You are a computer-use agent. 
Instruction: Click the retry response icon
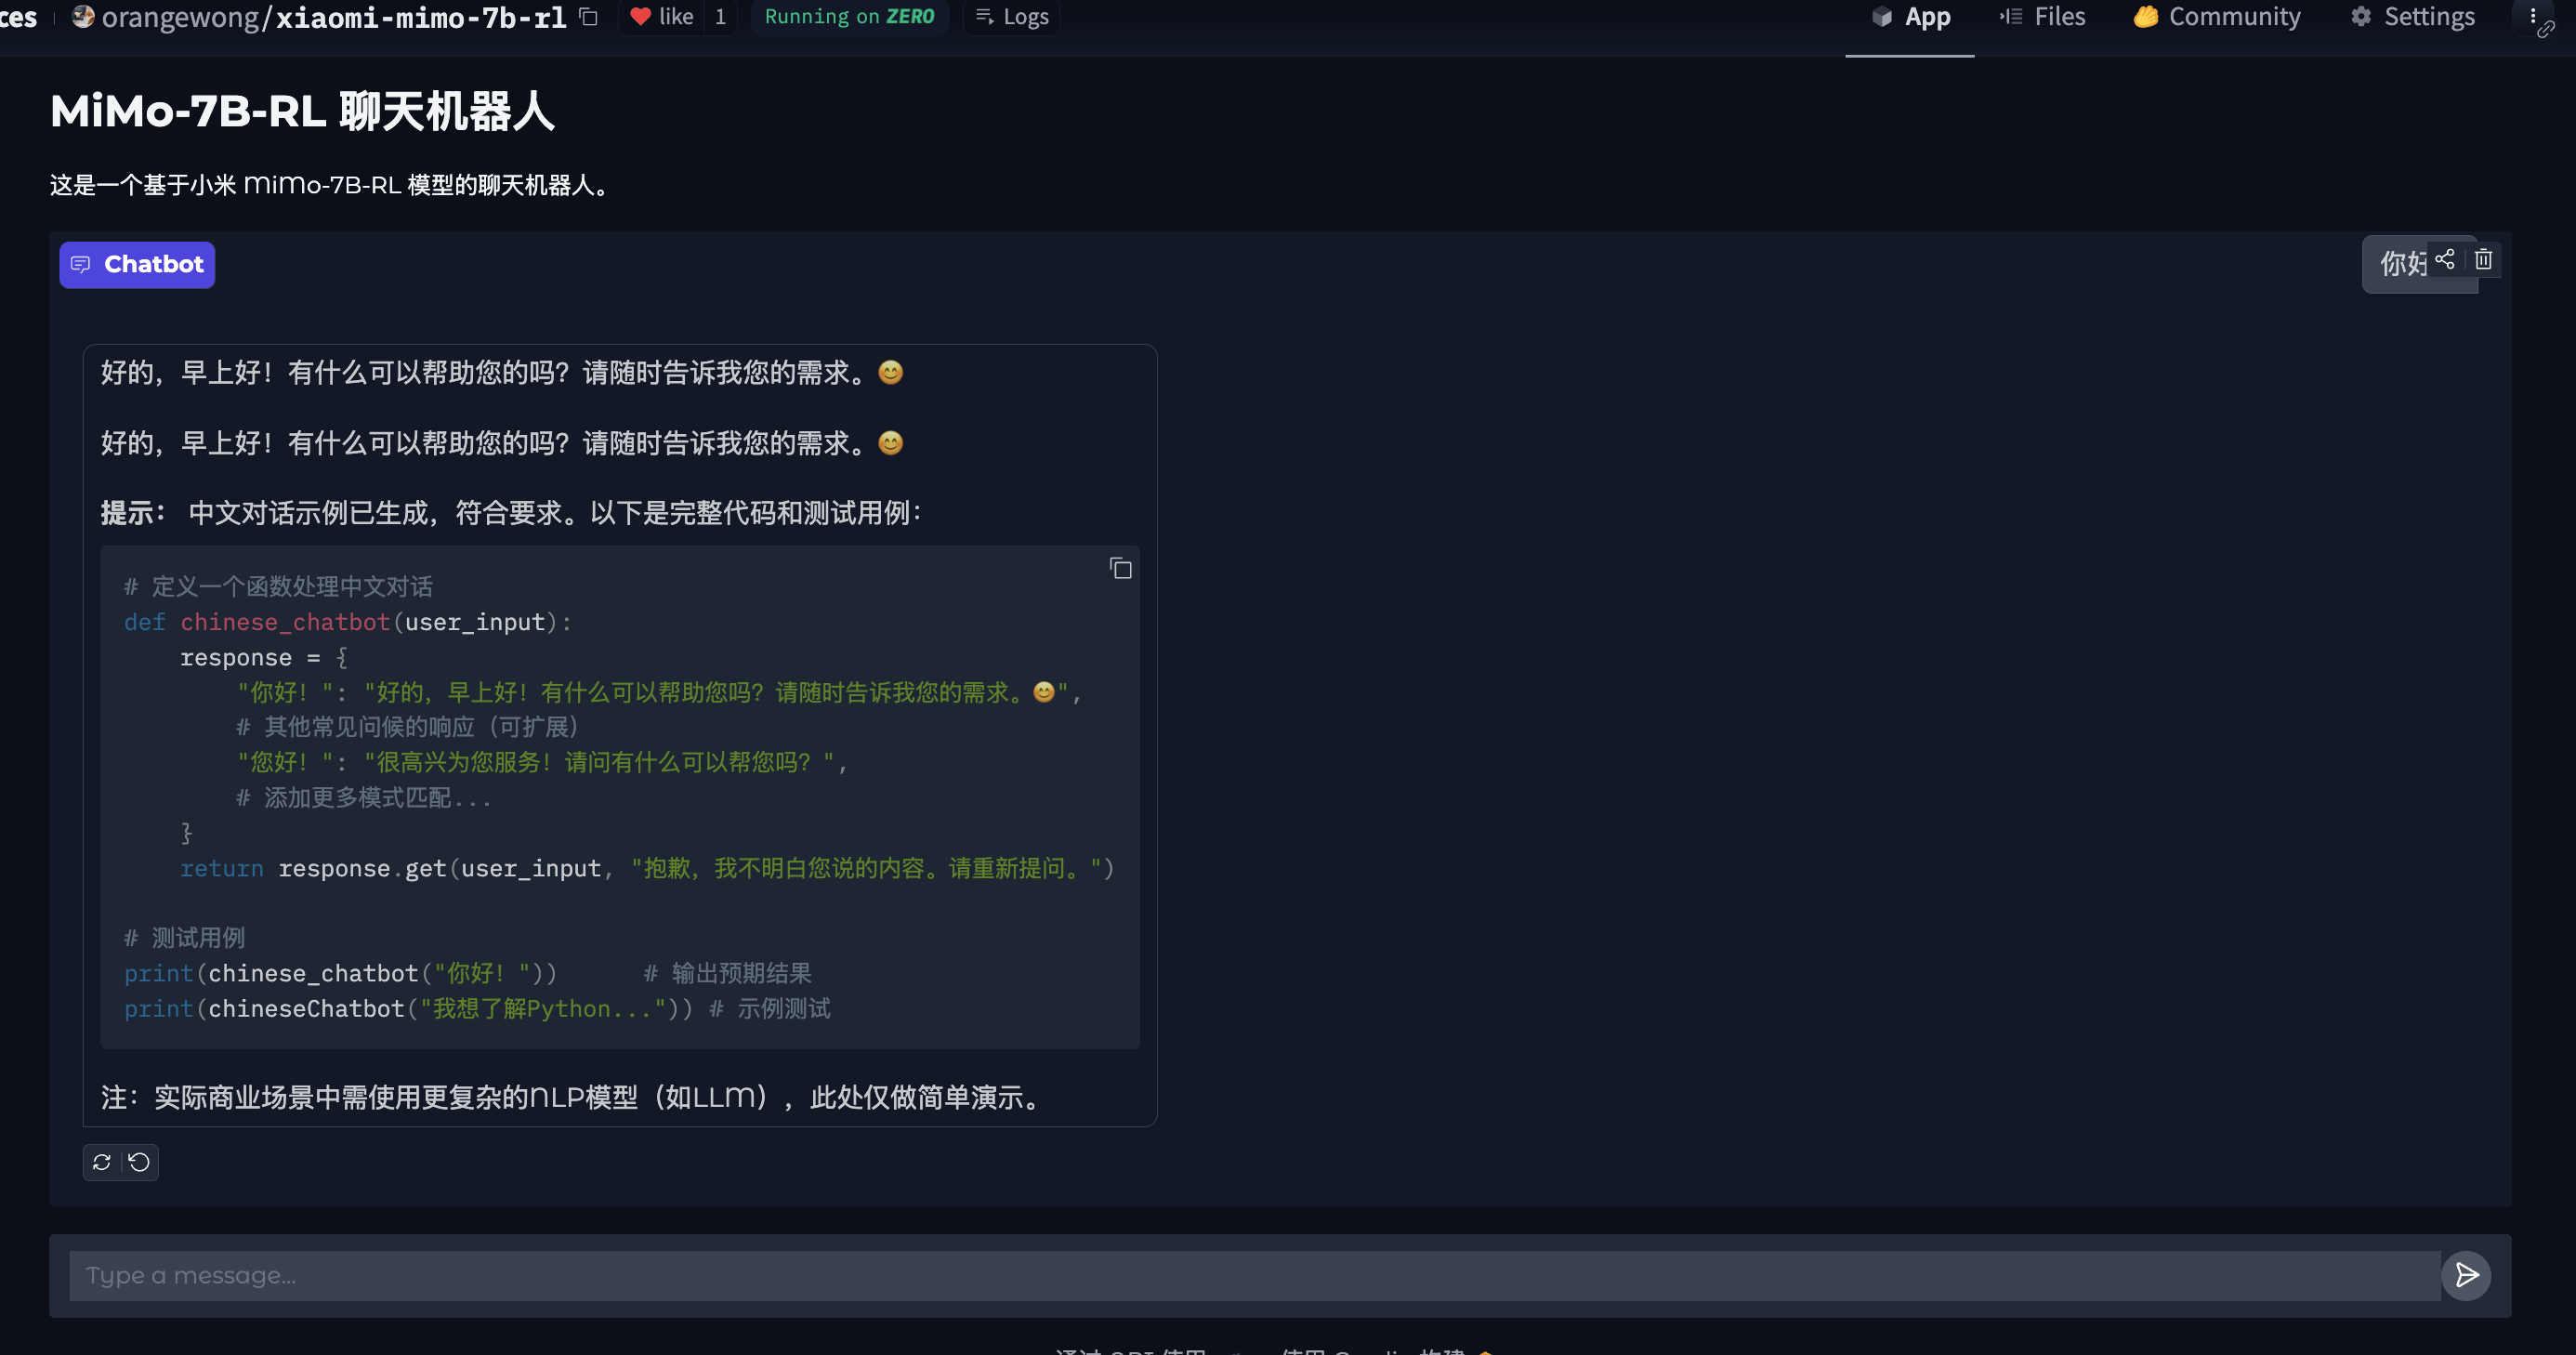tap(102, 1162)
